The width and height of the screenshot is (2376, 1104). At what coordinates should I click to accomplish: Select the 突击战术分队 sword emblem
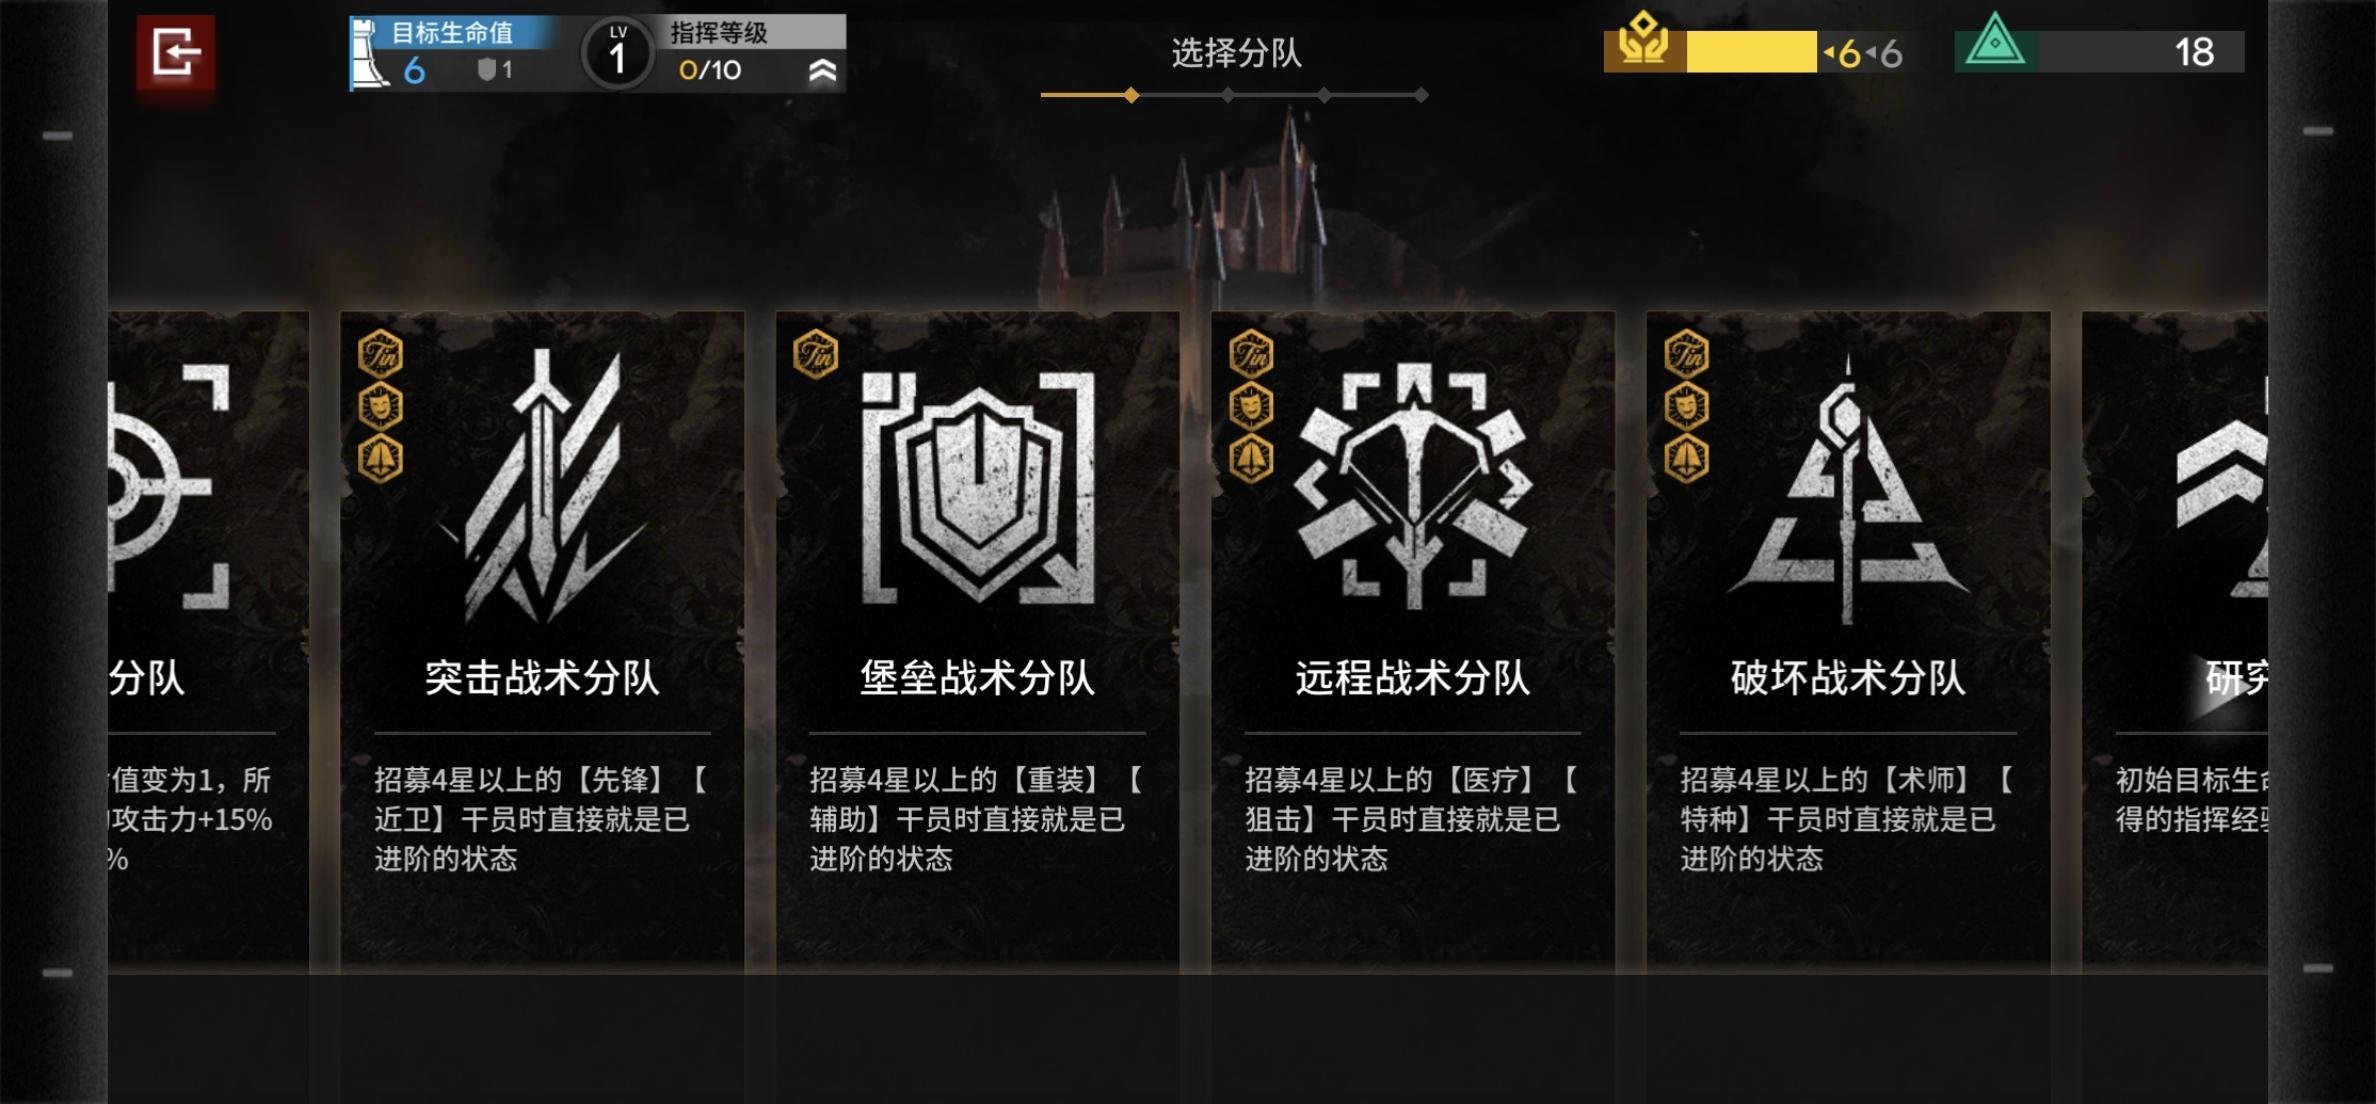tap(541, 487)
